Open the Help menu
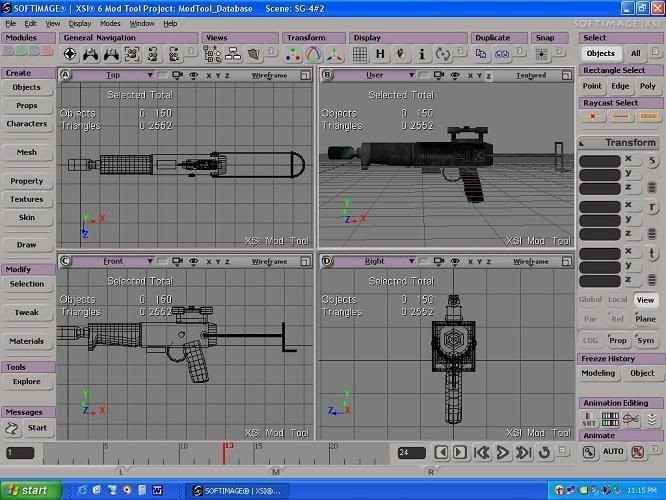 [170, 23]
